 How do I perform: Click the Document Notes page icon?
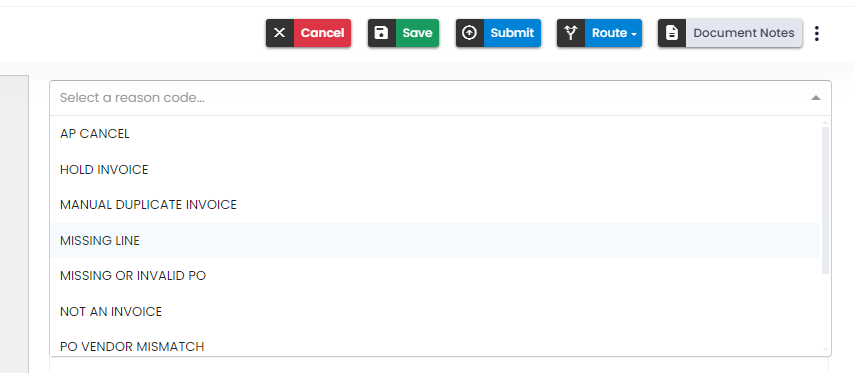click(x=672, y=33)
